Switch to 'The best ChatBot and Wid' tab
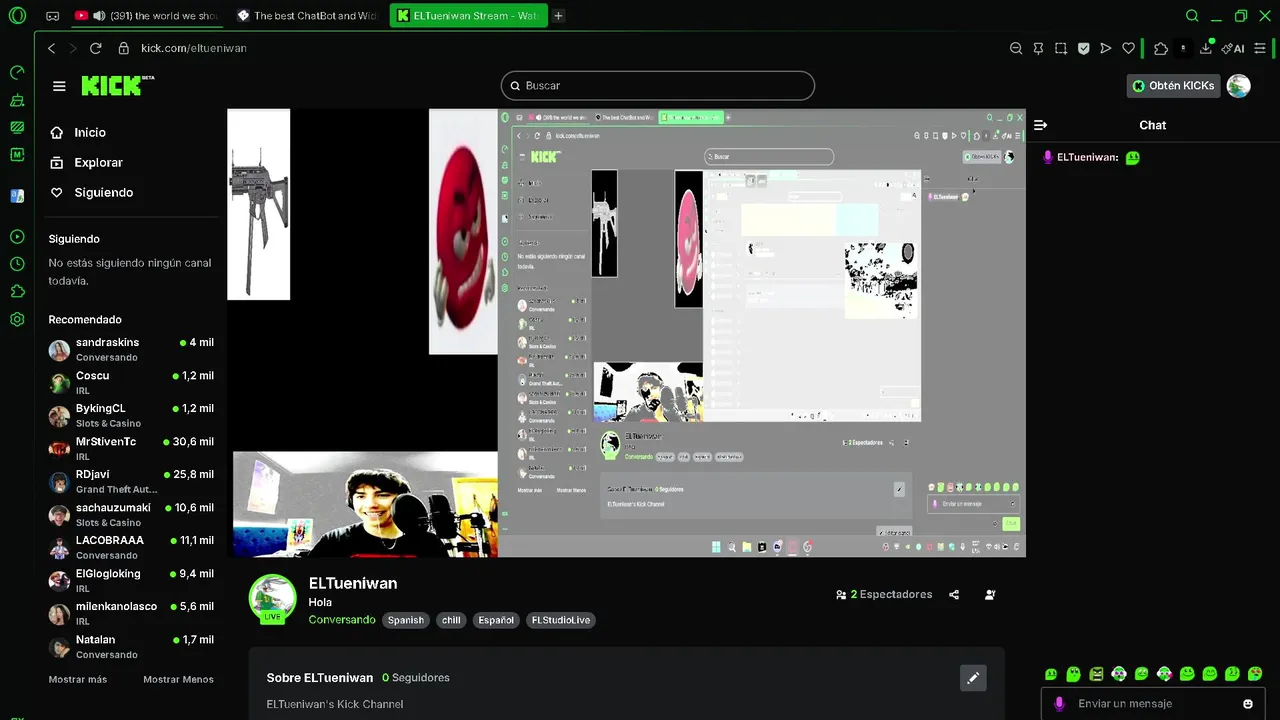 tap(308, 16)
